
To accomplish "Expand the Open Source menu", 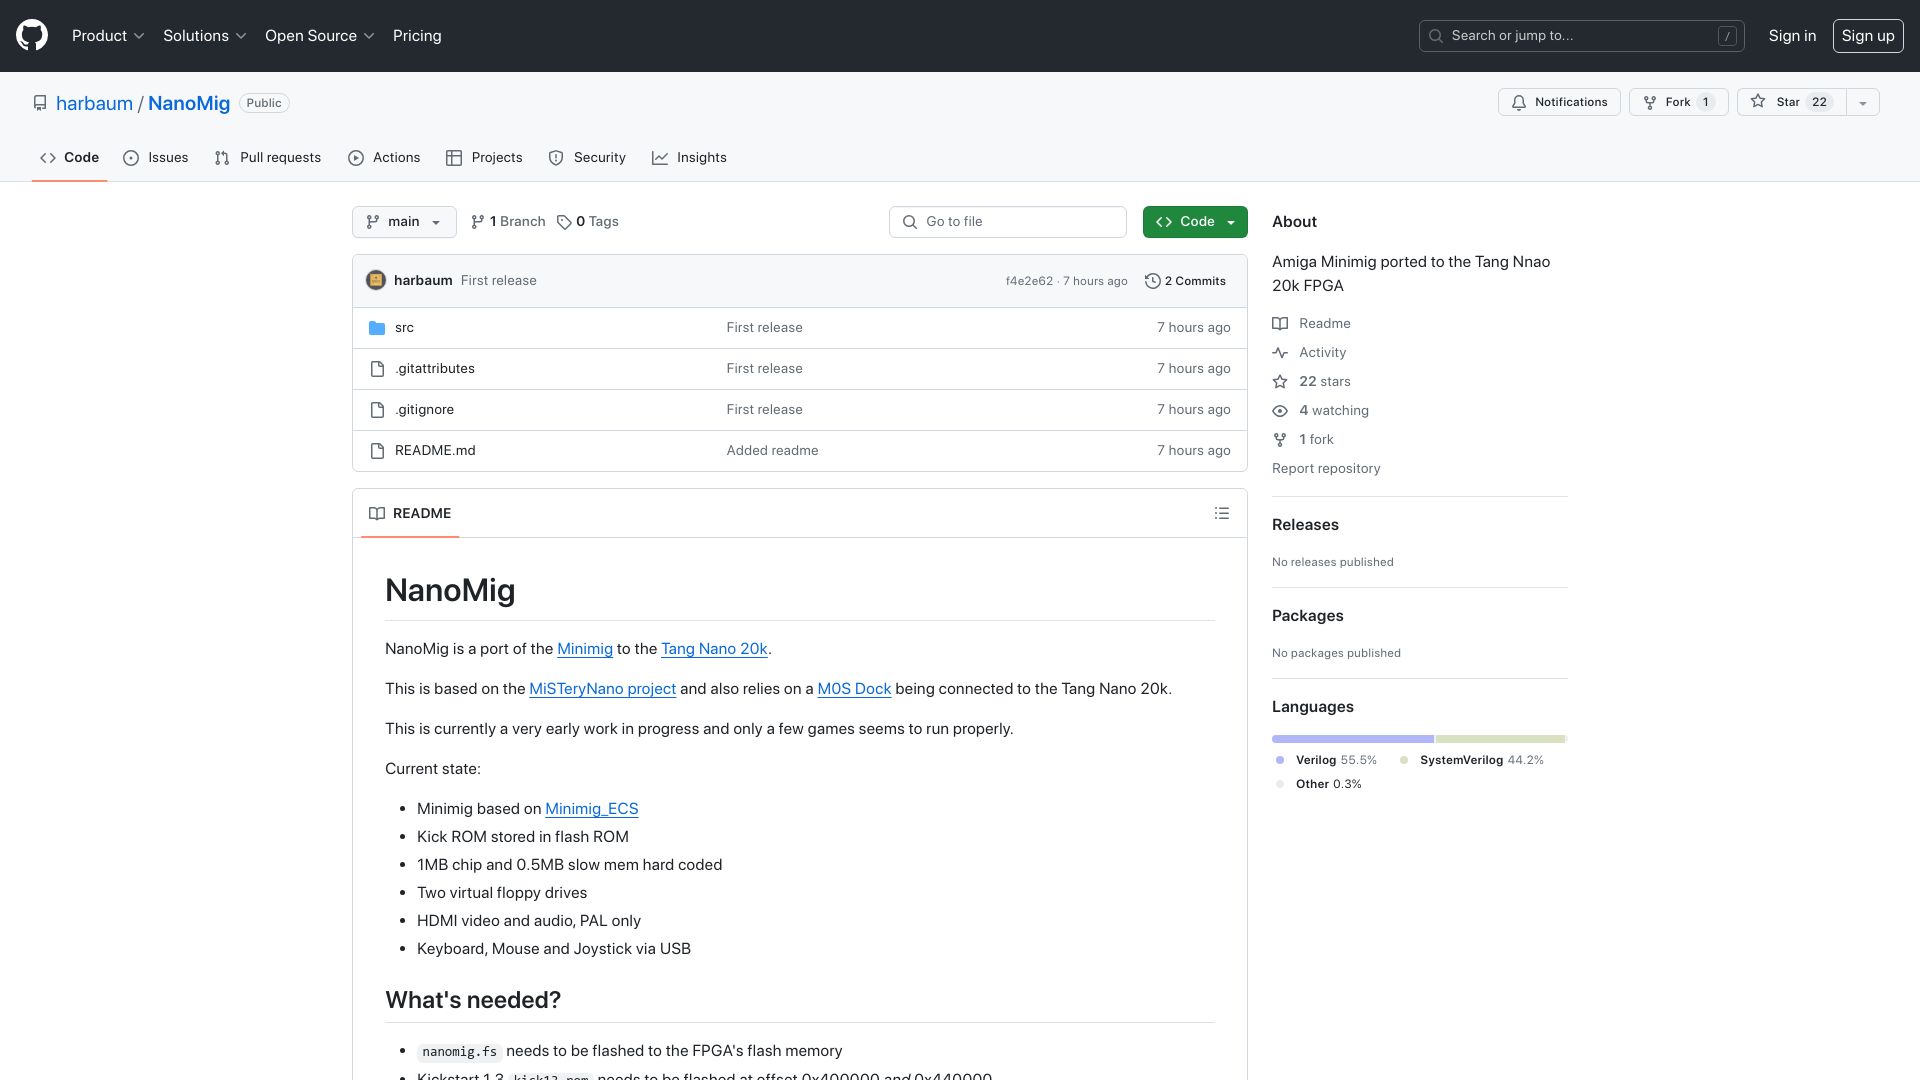I will click(319, 36).
